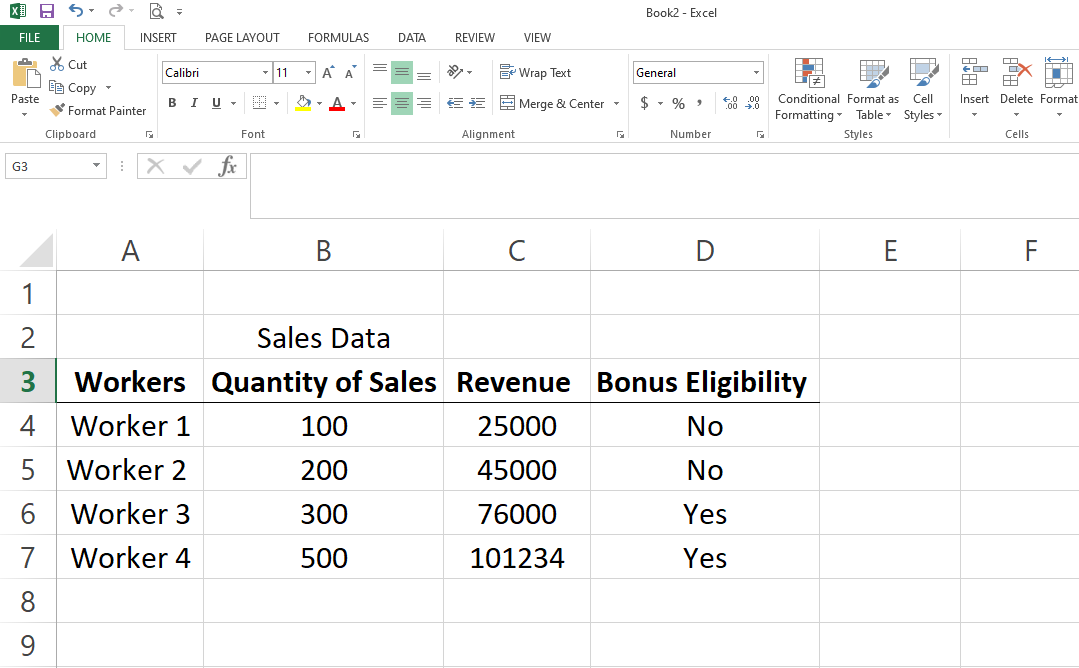Select cell containing 101234 revenue
The height and width of the screenshot is (668, 1079).
click(x=517, y=557)
